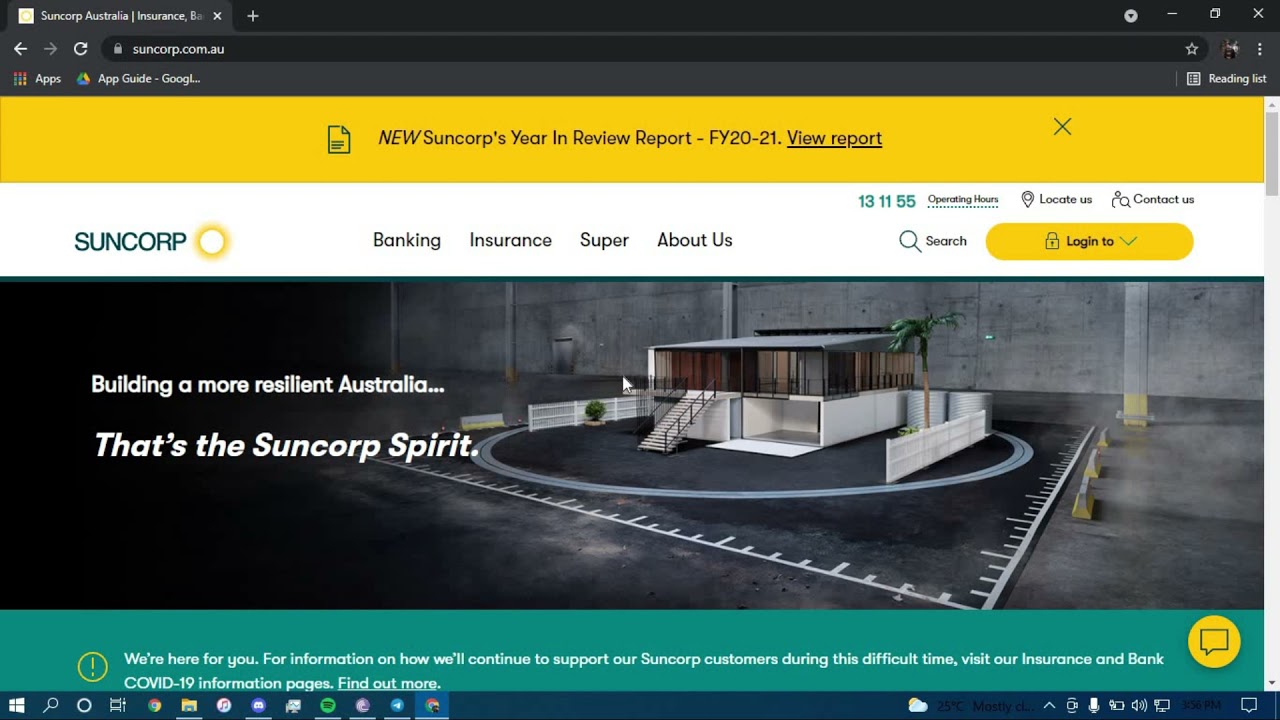Click the report document icon in banner
This screenshot has height=720, width=1280.
click(x=340, y=139)
